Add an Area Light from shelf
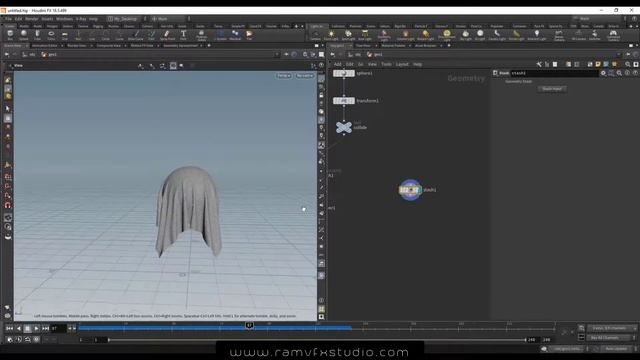The width and height of the screenshot is (640, 360). 365,36
